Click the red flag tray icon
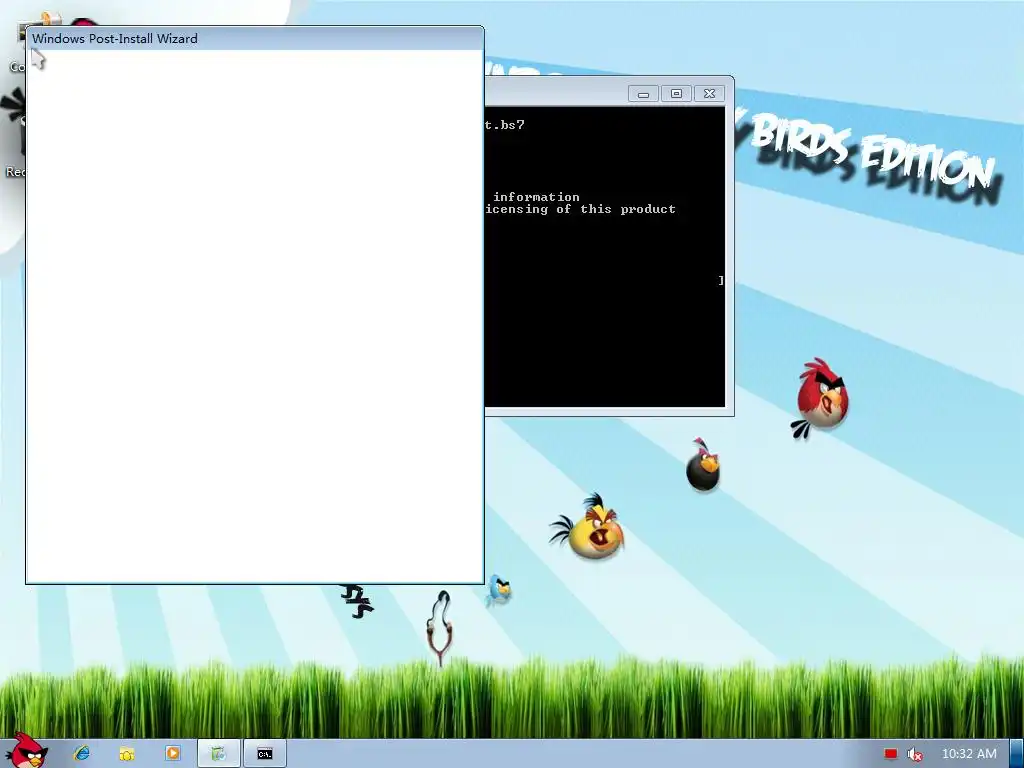 (891, 754)
